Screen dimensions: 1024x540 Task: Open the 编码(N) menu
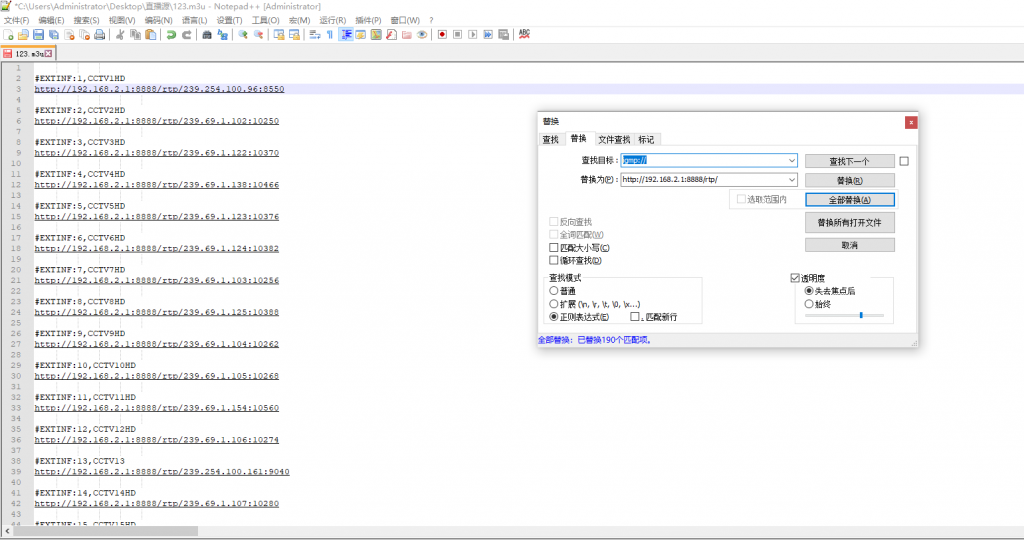coord(158,20)
